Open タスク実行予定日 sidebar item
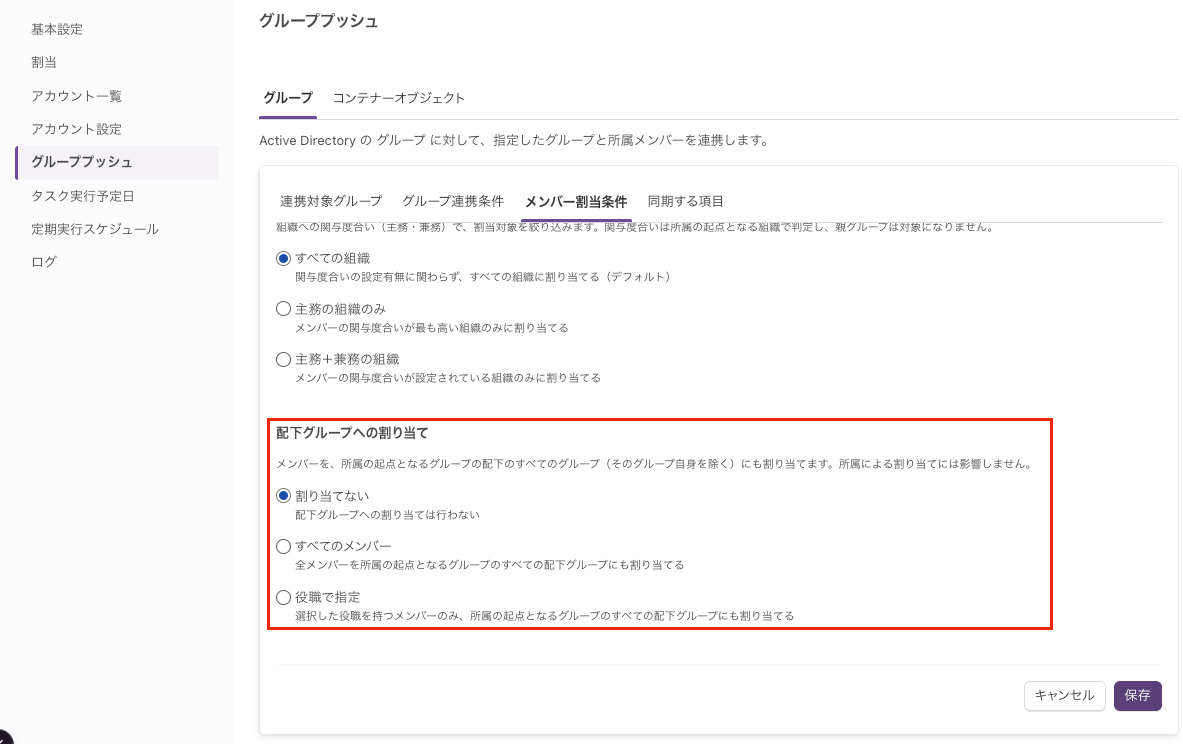The image size is (1183, 744). (83, 196)
